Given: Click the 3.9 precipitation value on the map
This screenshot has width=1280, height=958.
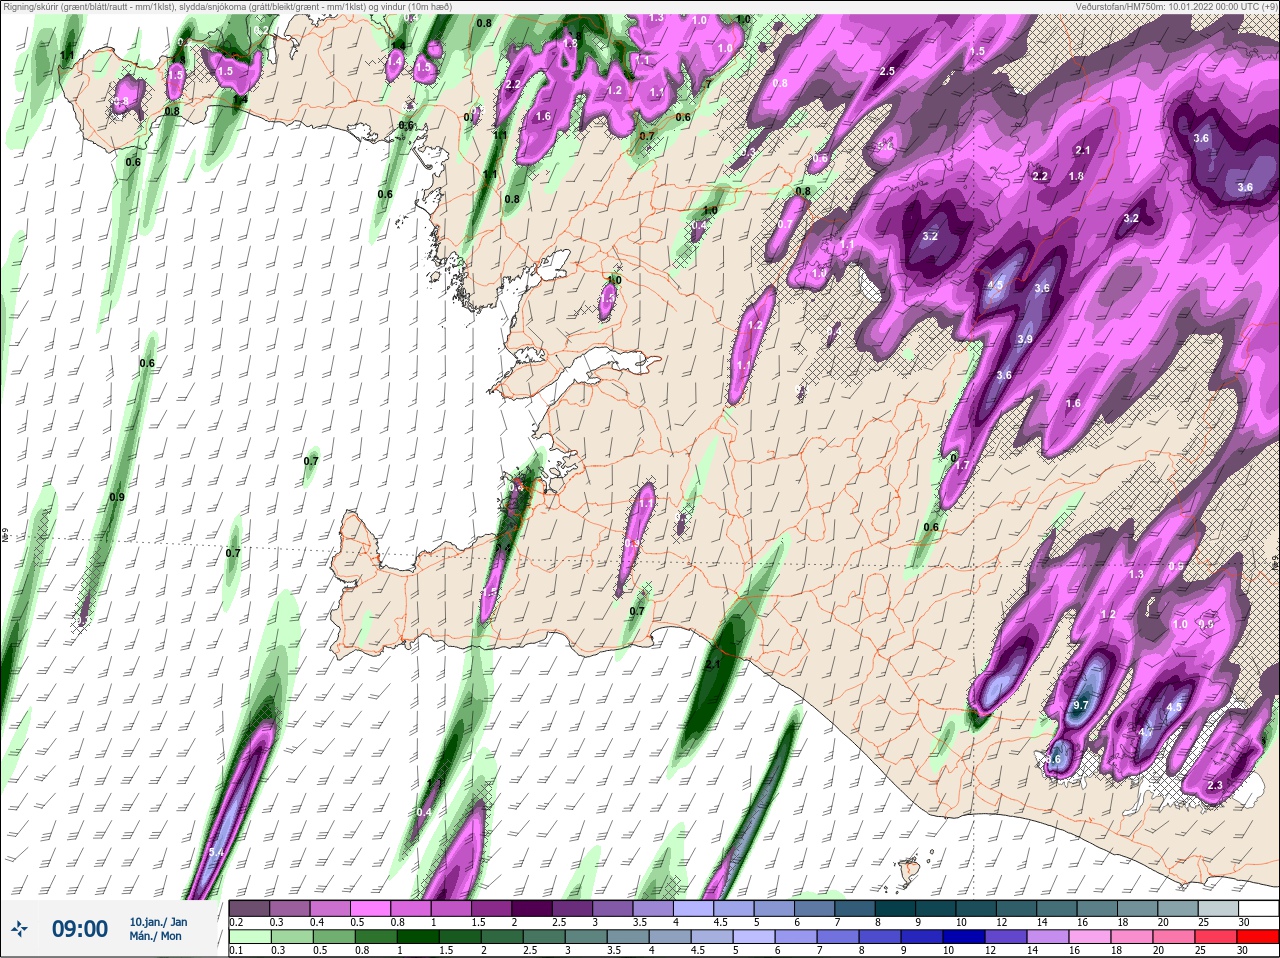Looking at the screenshot, I should tap(1025, 340).
